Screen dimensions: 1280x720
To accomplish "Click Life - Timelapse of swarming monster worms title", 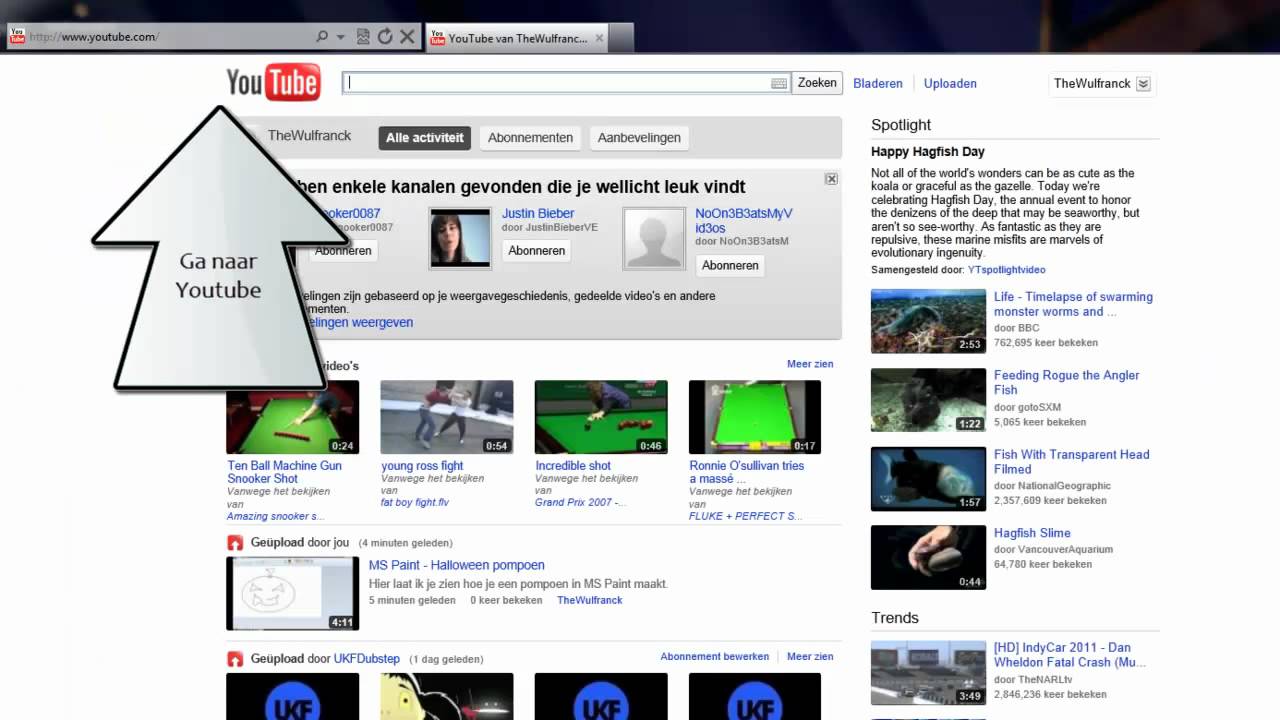I will (x=1073, y=304).
